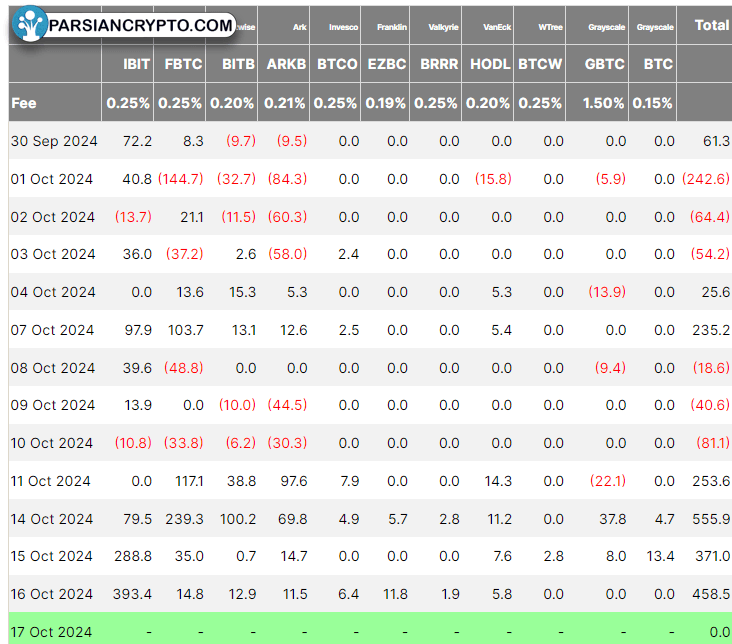Screen dimensions: 732x644
Task: Select the 61.3 total value
Action: 716,141
